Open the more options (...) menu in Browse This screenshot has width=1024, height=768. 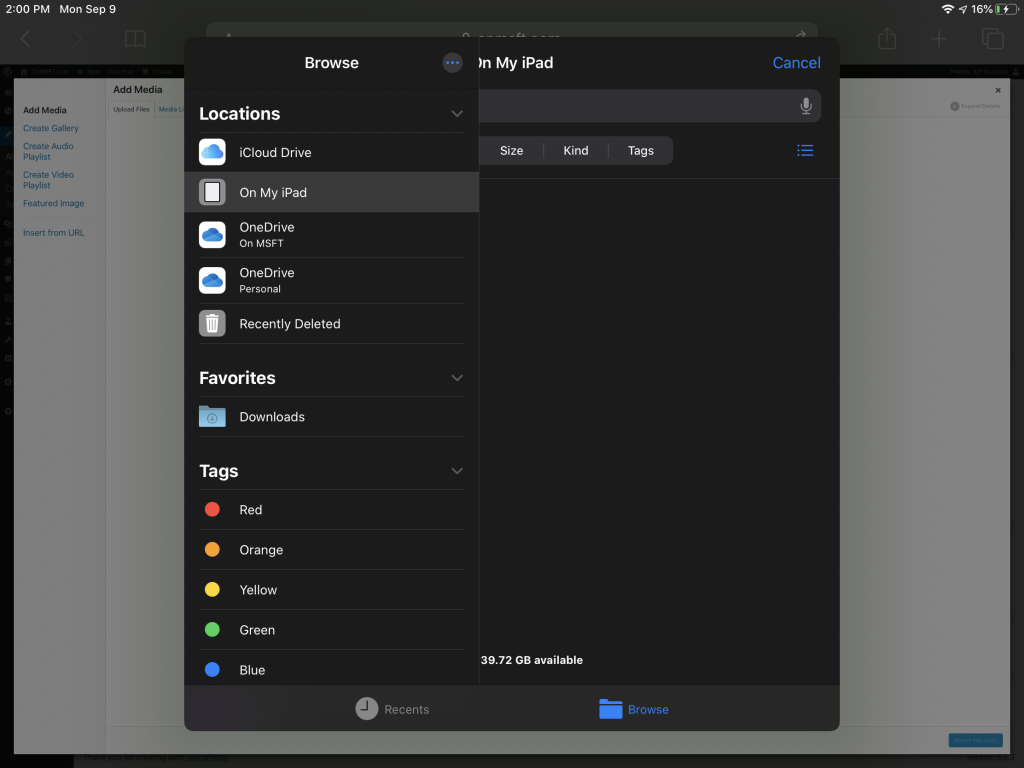[x=452, y=62]
